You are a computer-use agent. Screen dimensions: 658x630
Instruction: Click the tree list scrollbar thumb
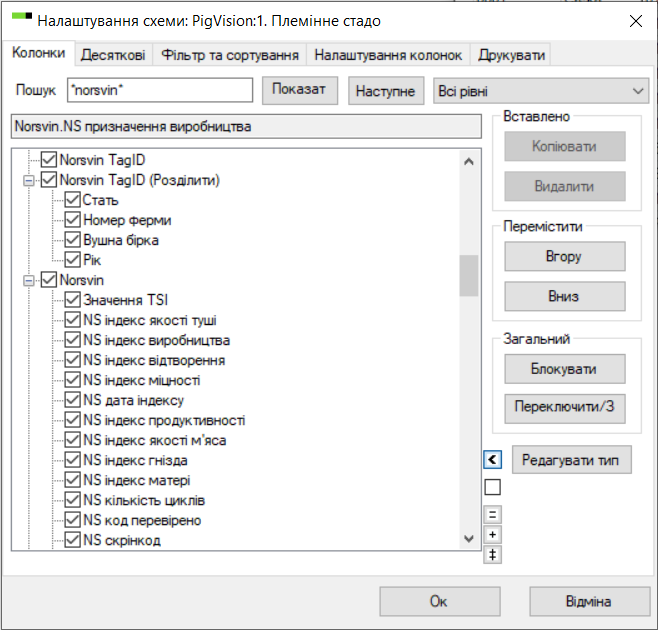(x=469, y=275)
